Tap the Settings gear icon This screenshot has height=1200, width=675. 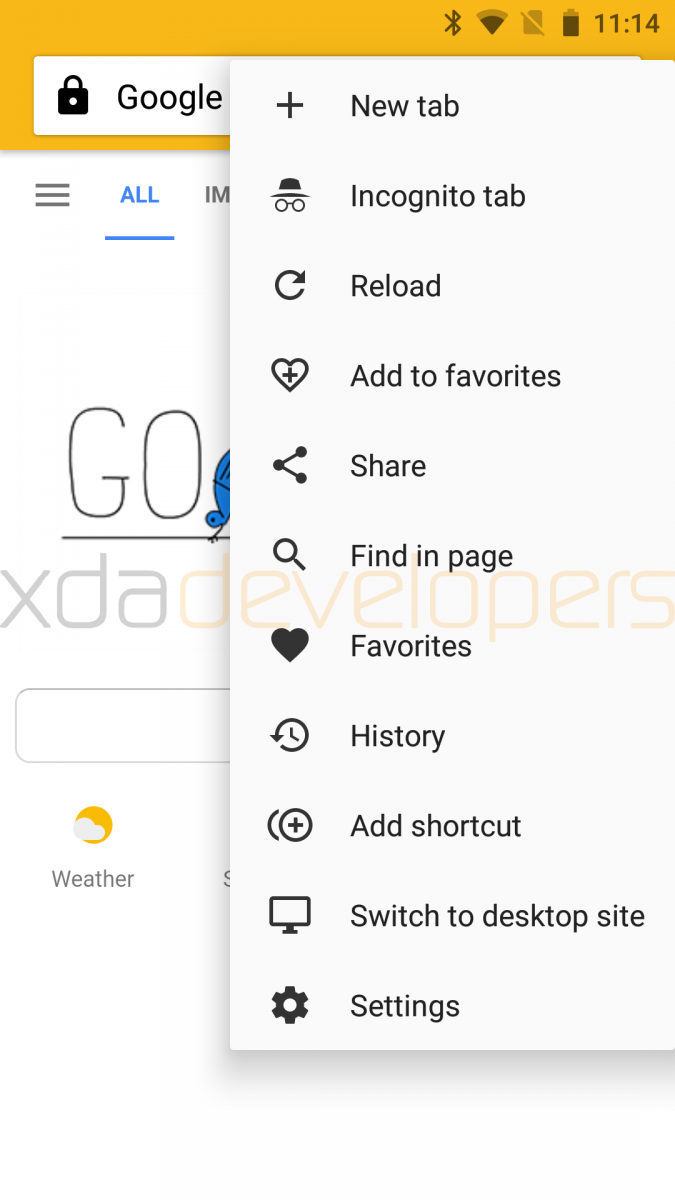click(x=290, y=1005)
